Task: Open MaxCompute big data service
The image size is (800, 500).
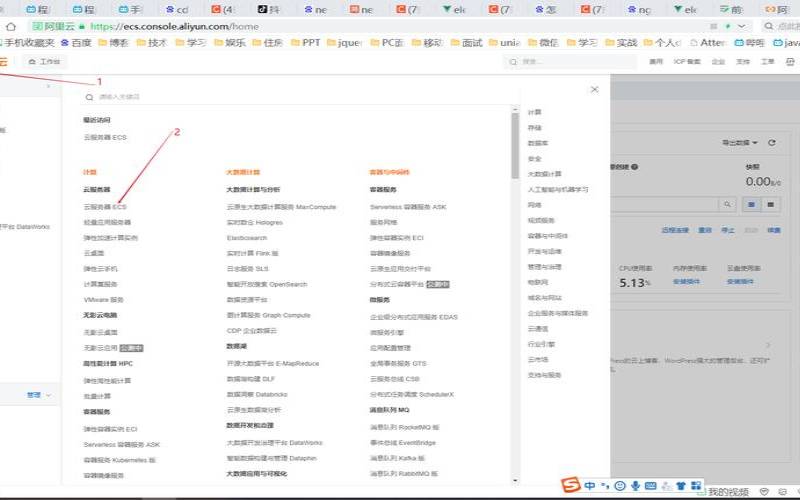Action: click(x=281, y=207)
